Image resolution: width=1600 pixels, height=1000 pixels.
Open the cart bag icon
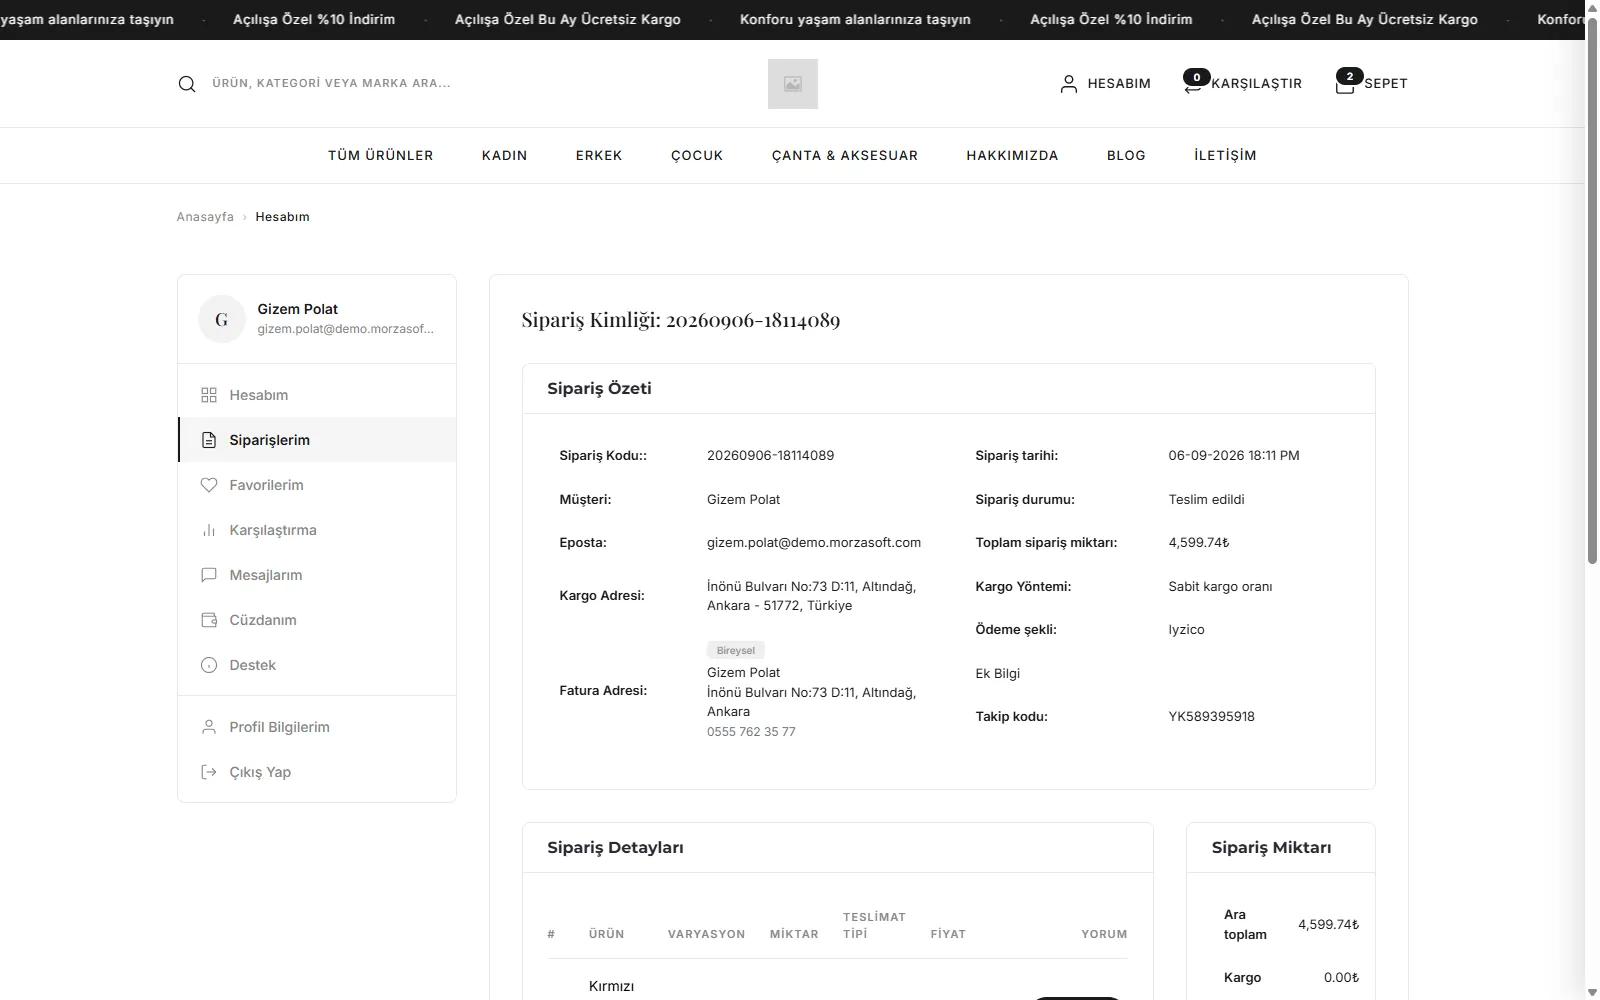pos(1345,85)
